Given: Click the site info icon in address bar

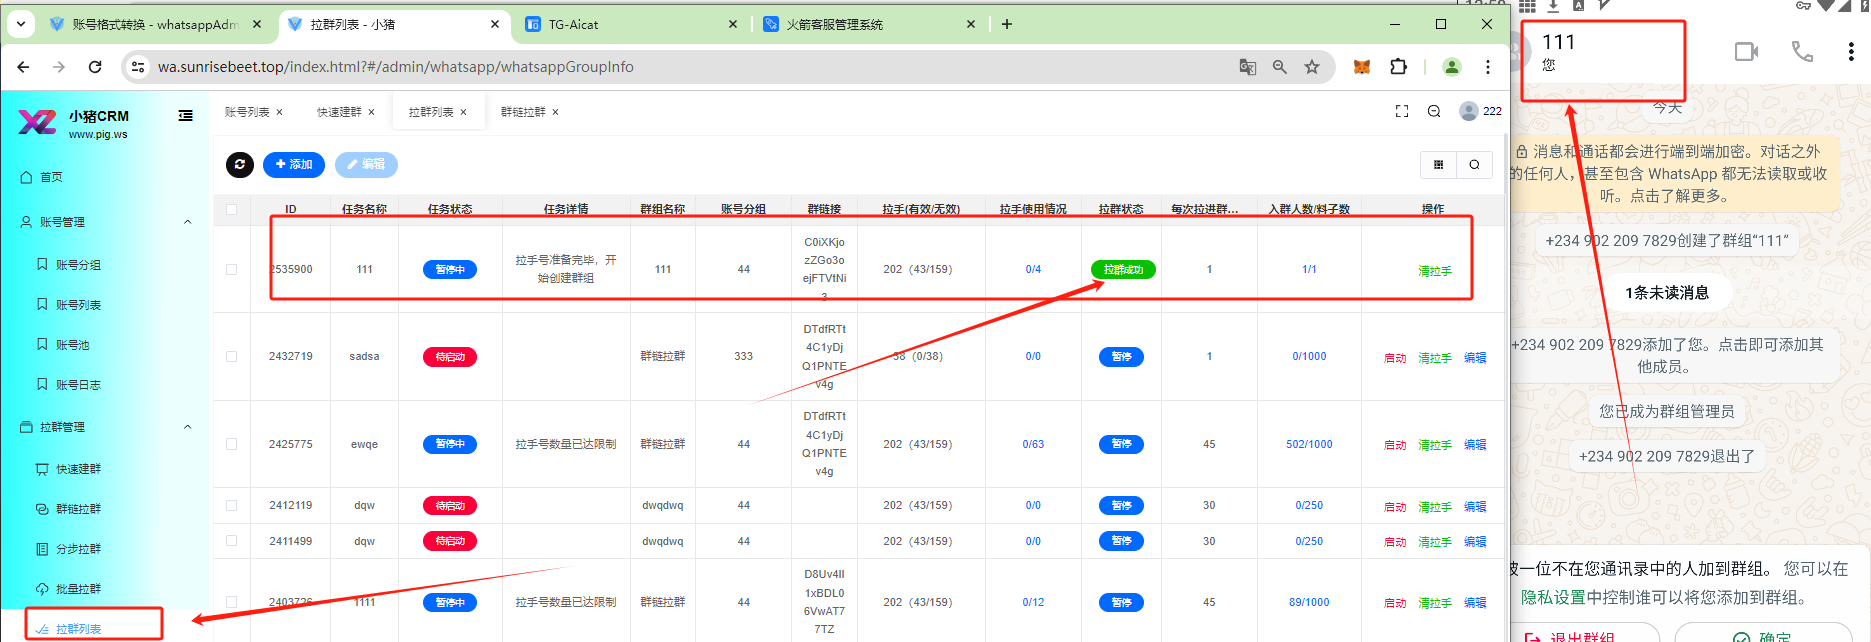Looking at the screenshot, I should (138, 67).
